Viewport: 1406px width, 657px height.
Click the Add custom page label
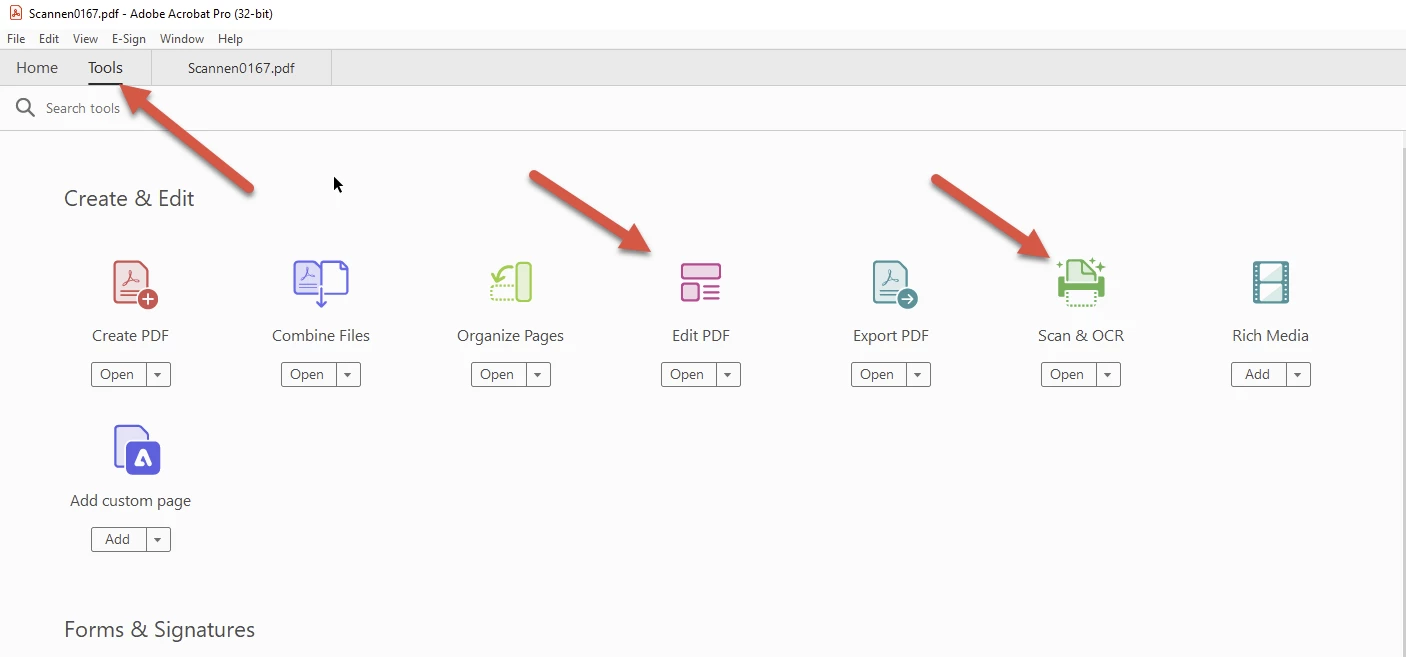[x=131, y=501]
